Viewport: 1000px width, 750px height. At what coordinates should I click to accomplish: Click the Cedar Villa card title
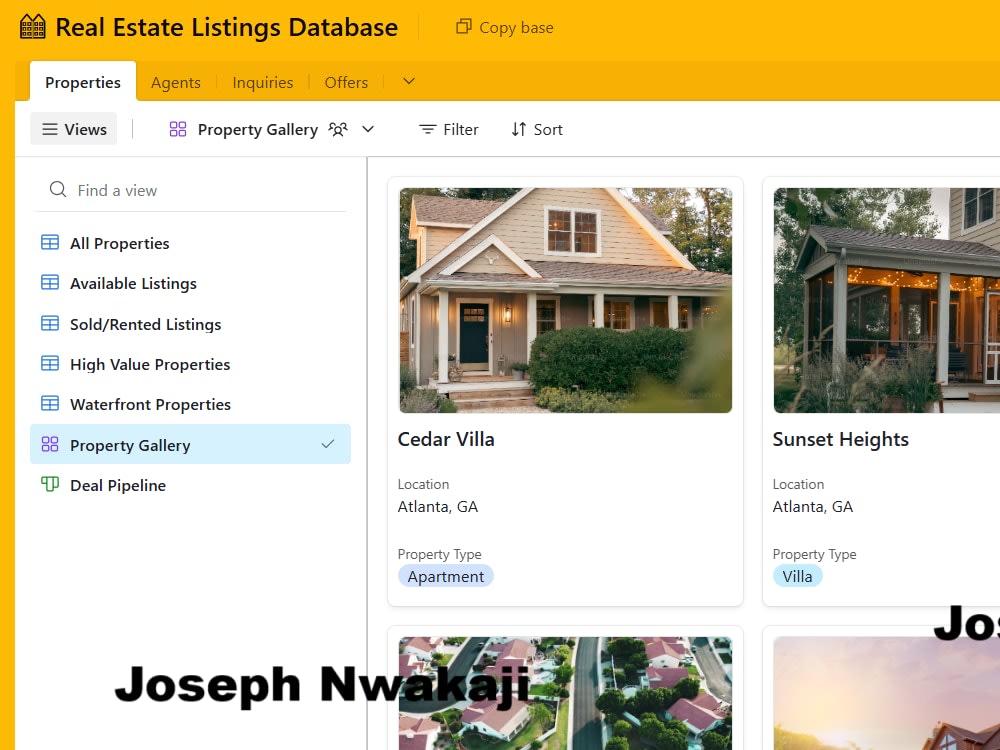(x=446, y=439)
